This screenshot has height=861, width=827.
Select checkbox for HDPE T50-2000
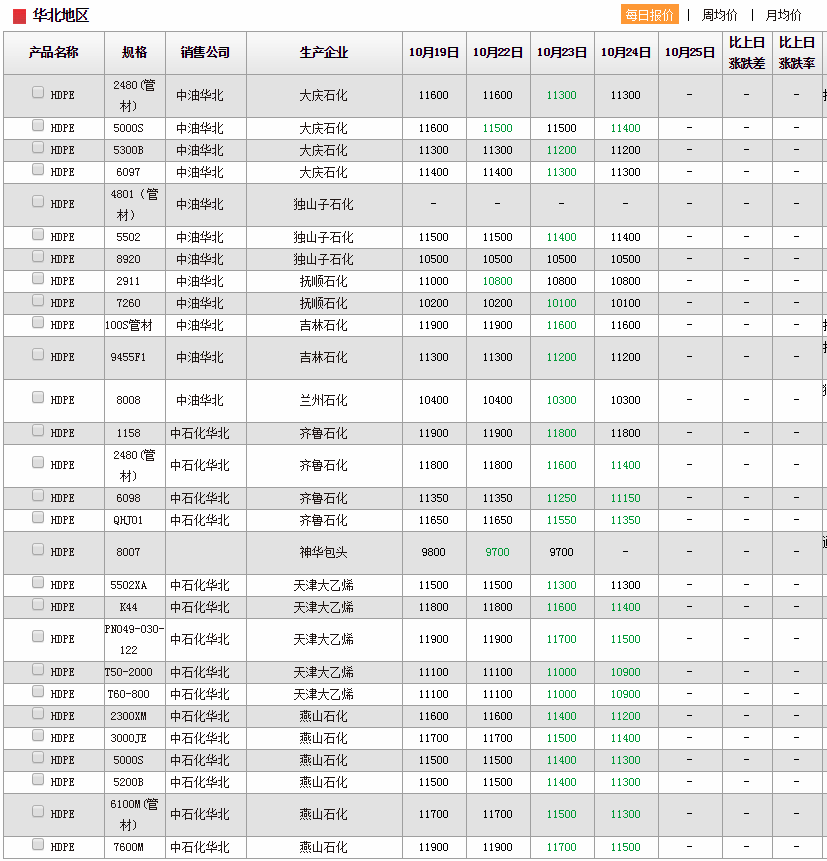[x=38, y=669]
